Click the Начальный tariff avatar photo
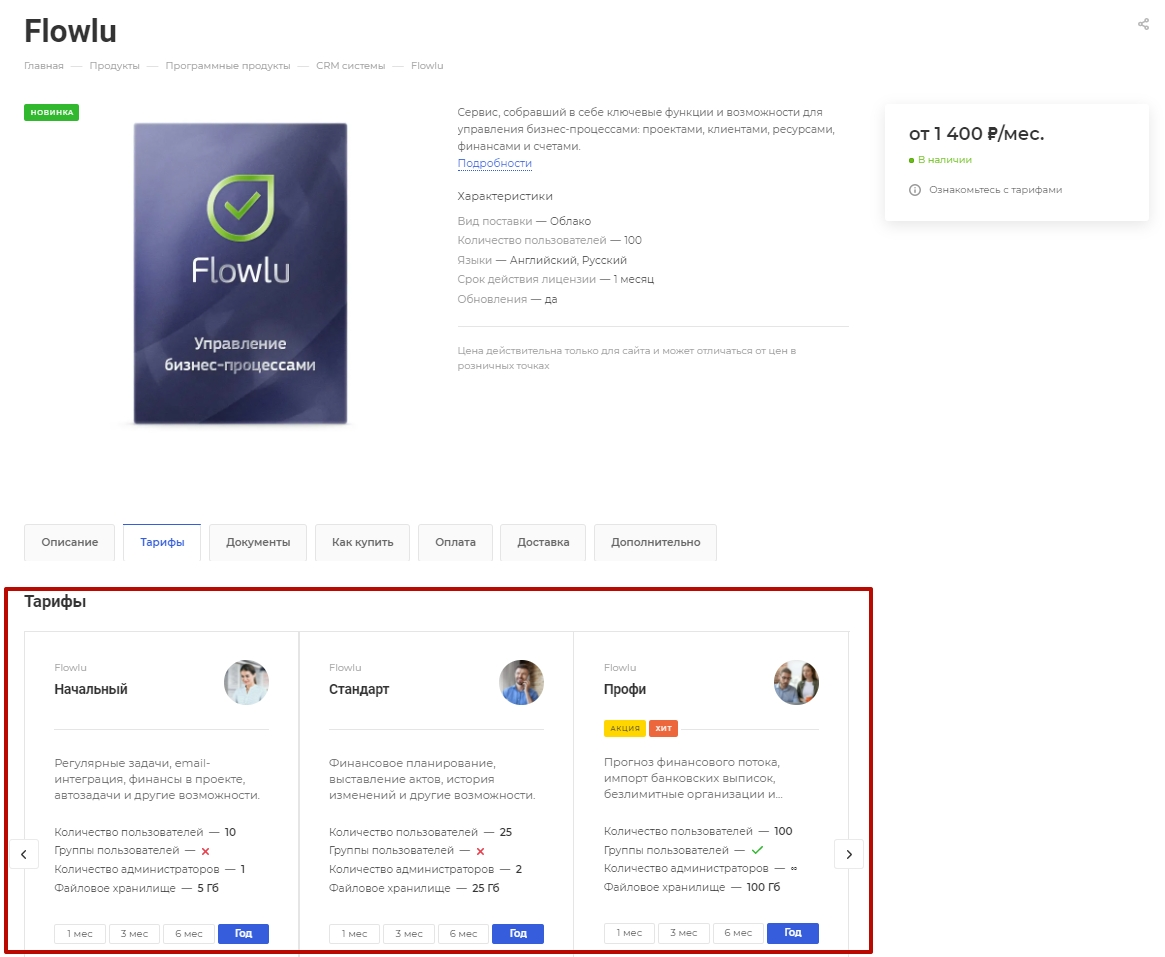Image resolution: width=1165 pixels, height=957 pixels. (x=246, y=682)
